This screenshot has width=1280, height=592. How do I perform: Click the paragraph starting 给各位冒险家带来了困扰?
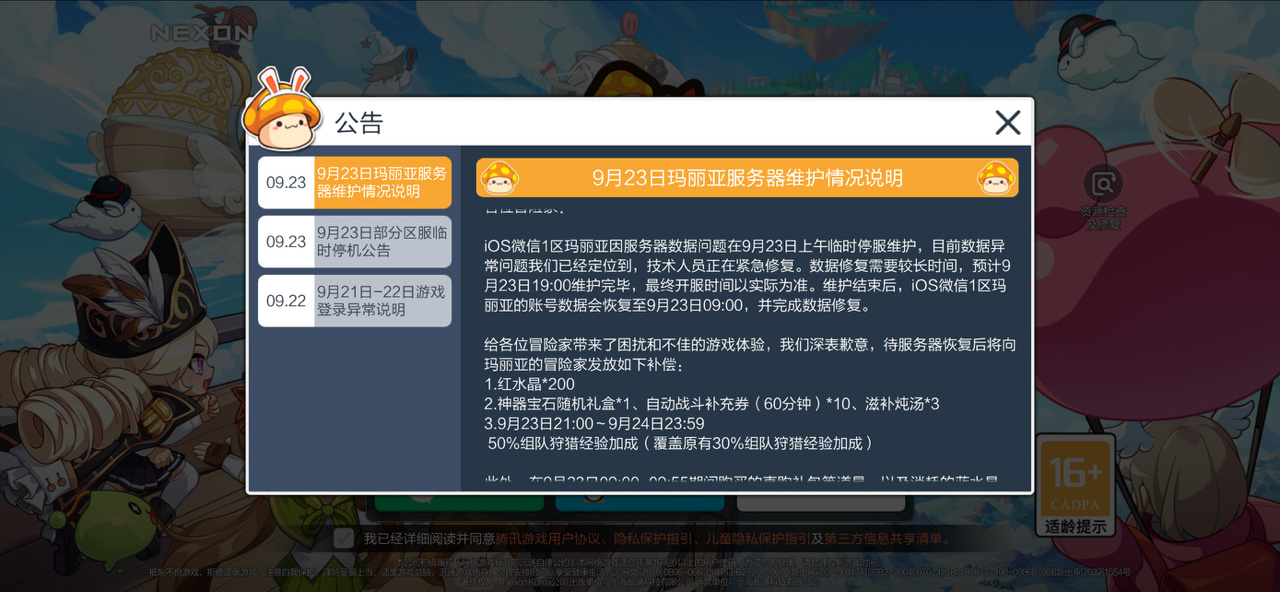(x=750, y=354)
